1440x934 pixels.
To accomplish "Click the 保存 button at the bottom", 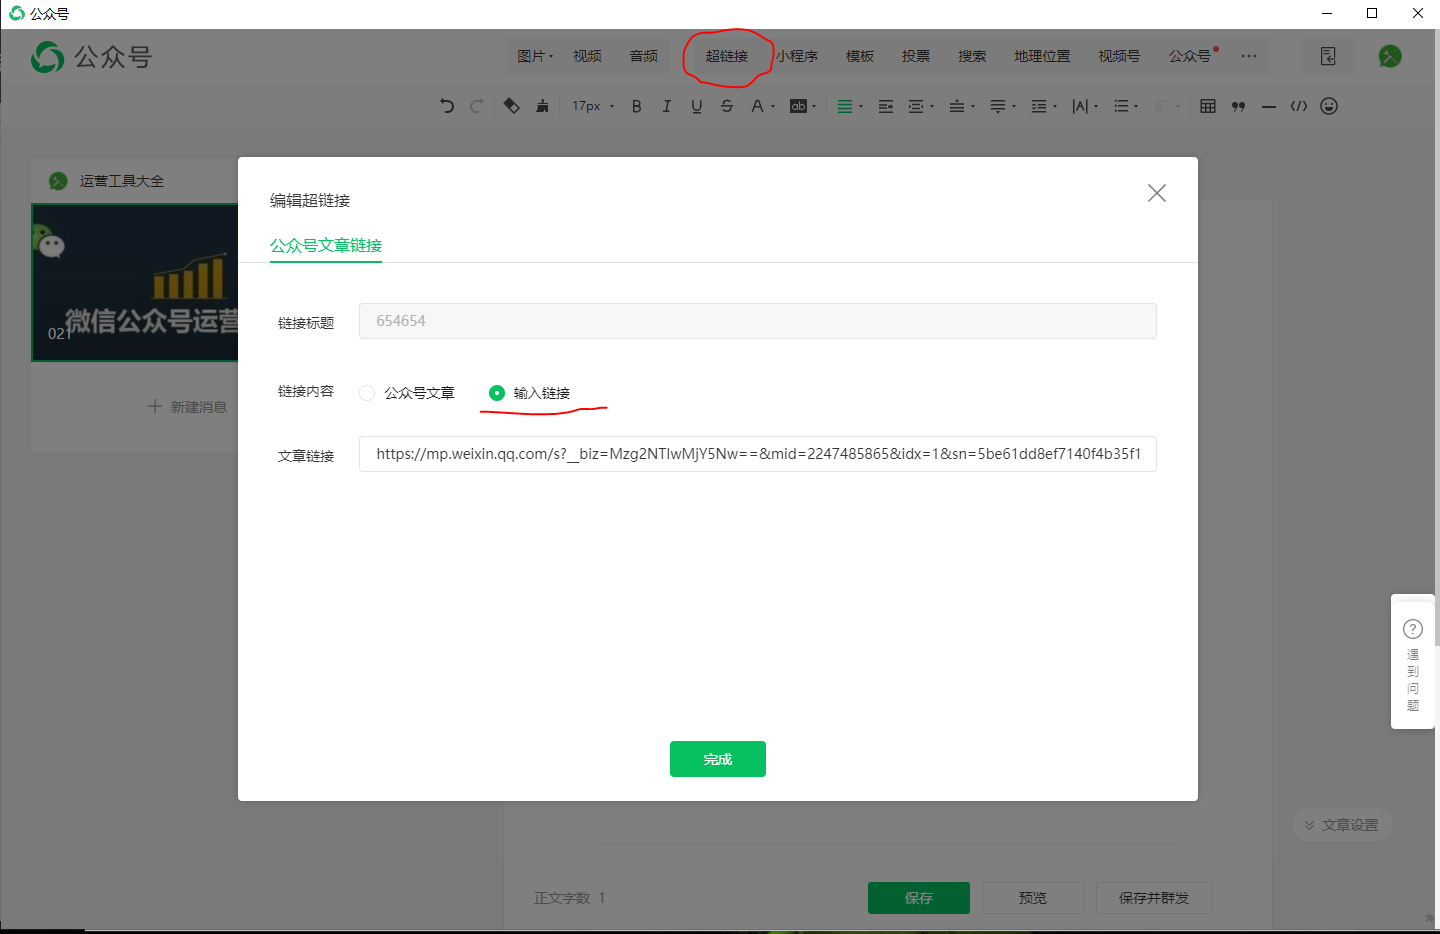I will click(x=919, y=898).
